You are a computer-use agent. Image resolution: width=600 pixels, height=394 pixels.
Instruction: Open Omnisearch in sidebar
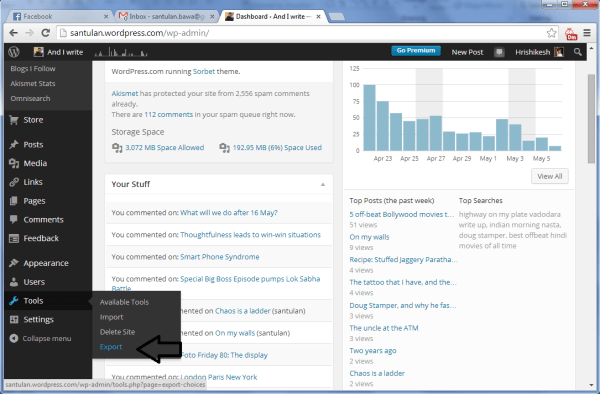30,98
